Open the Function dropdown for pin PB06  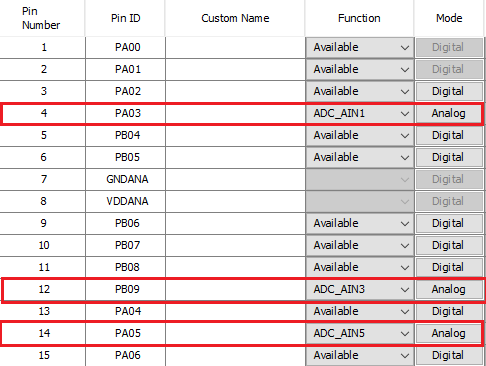click(x=360, y=223)
